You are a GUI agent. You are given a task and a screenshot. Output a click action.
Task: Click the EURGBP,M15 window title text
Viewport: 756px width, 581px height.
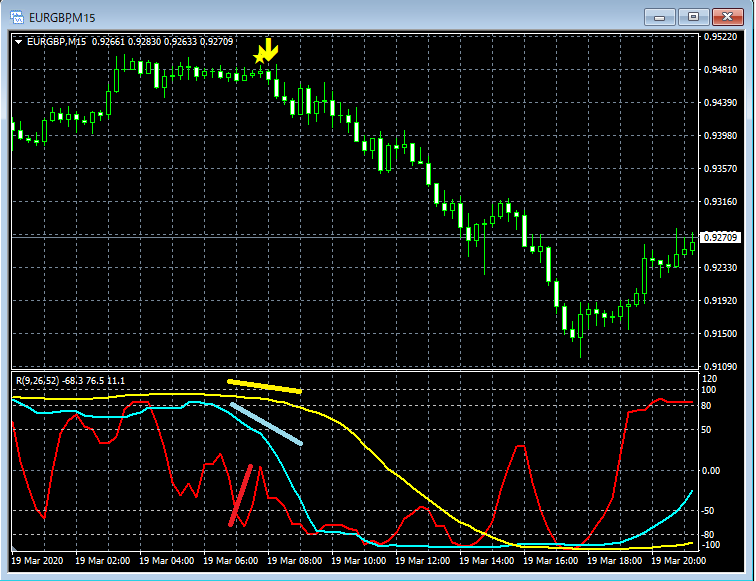[62, 18]
